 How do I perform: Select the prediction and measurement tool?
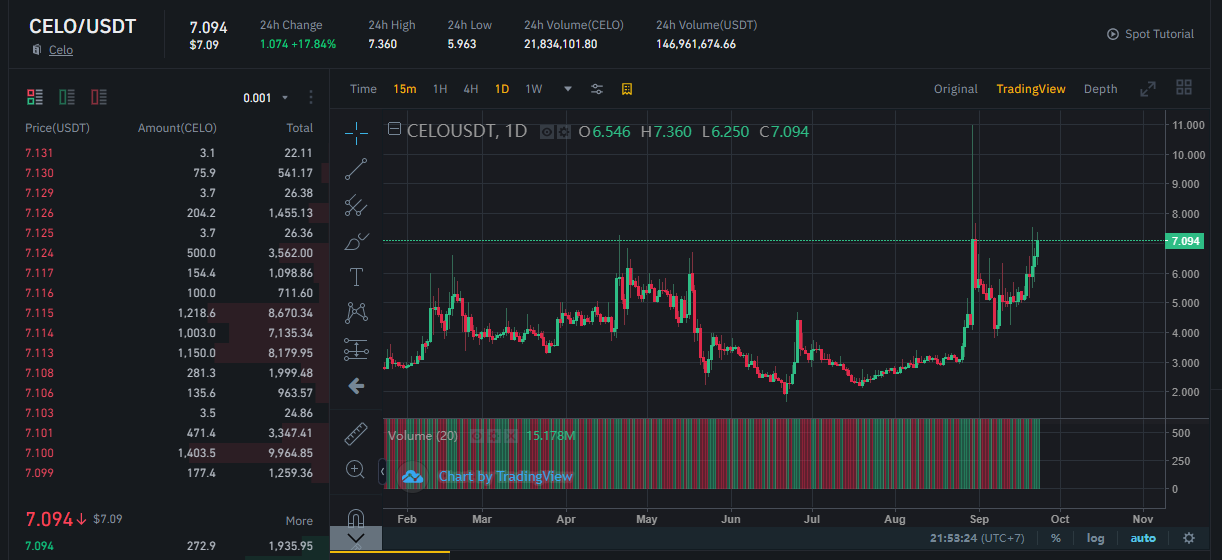coord(356,350)
